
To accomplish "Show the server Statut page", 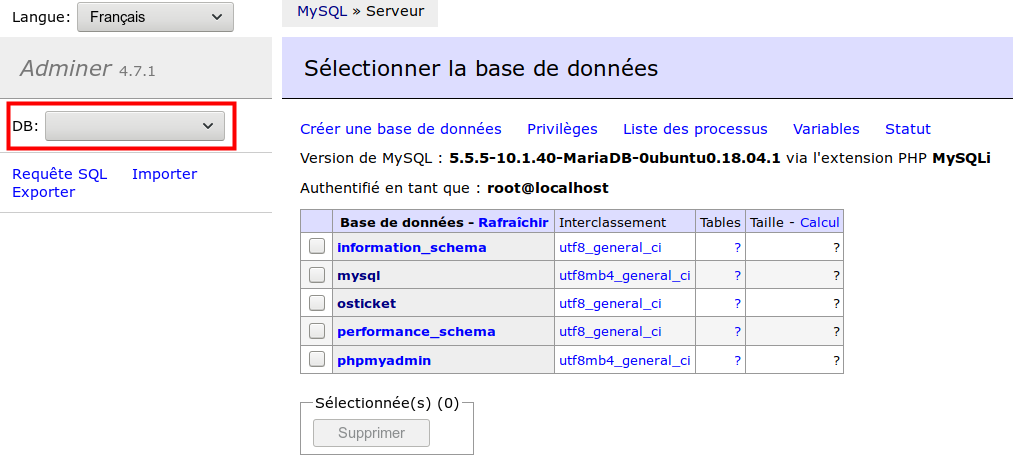I will click(x=907, y=129).
